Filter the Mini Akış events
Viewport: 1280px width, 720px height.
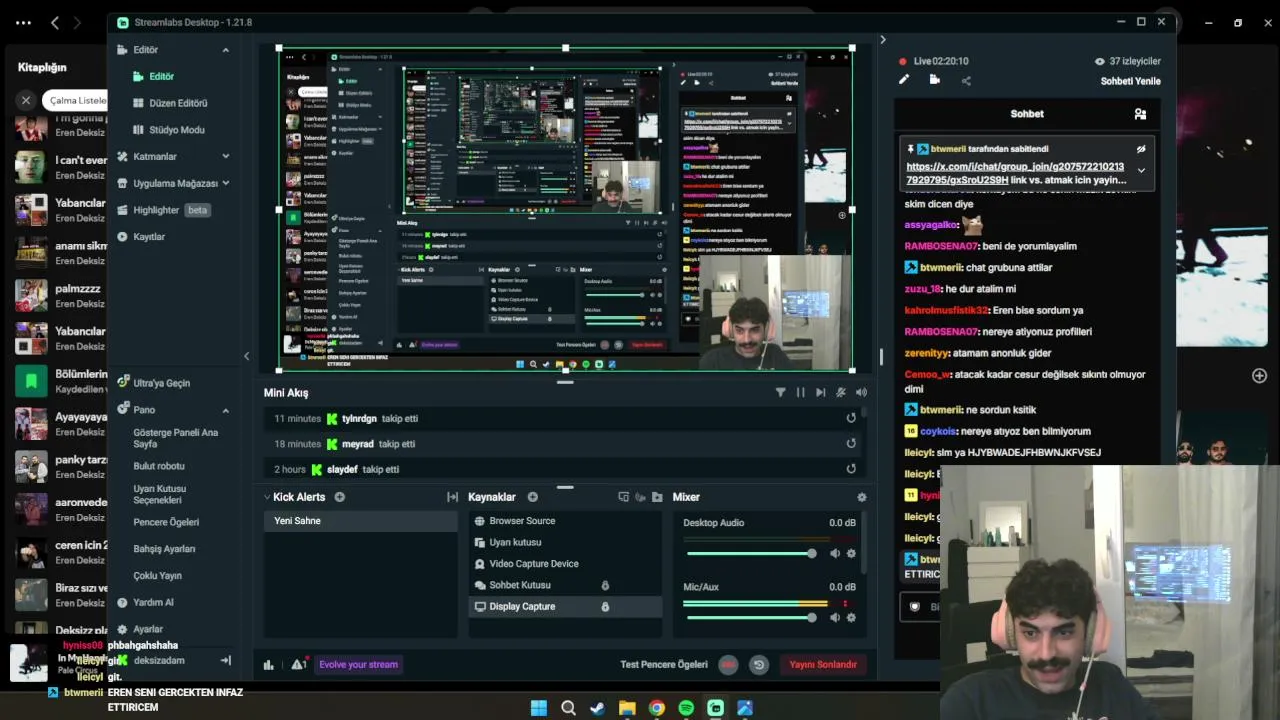coord(780,393)
